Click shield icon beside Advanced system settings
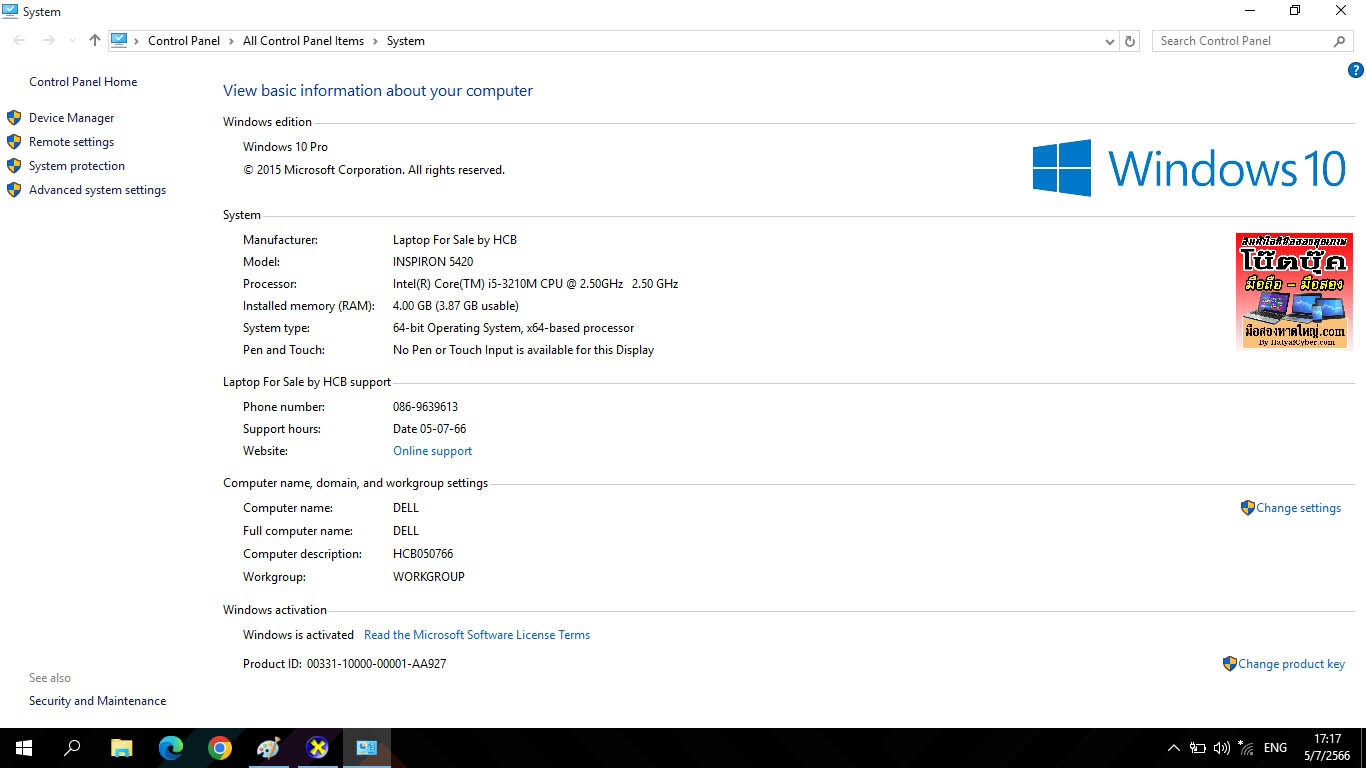The height and width of the screenshot is (768, 1366). pyautogui.click(x=14, y=190)
